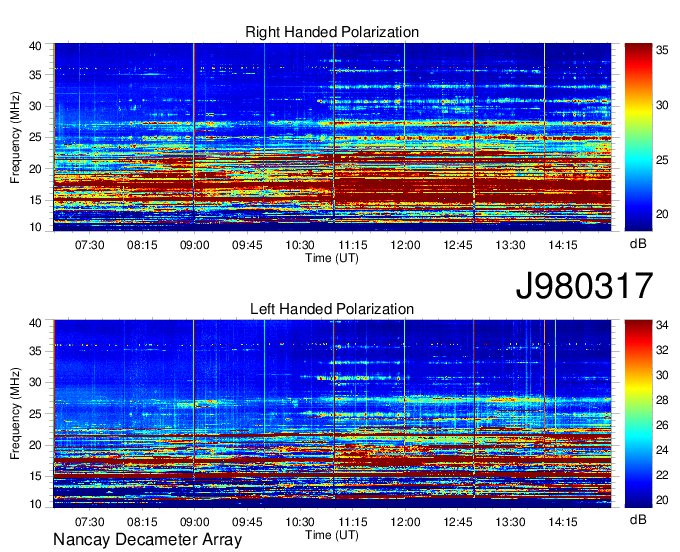This screenshot has height=552, width=680.
Task: Click the "Nancay Decameter Array" caption
Action: (x=147, y=540)
